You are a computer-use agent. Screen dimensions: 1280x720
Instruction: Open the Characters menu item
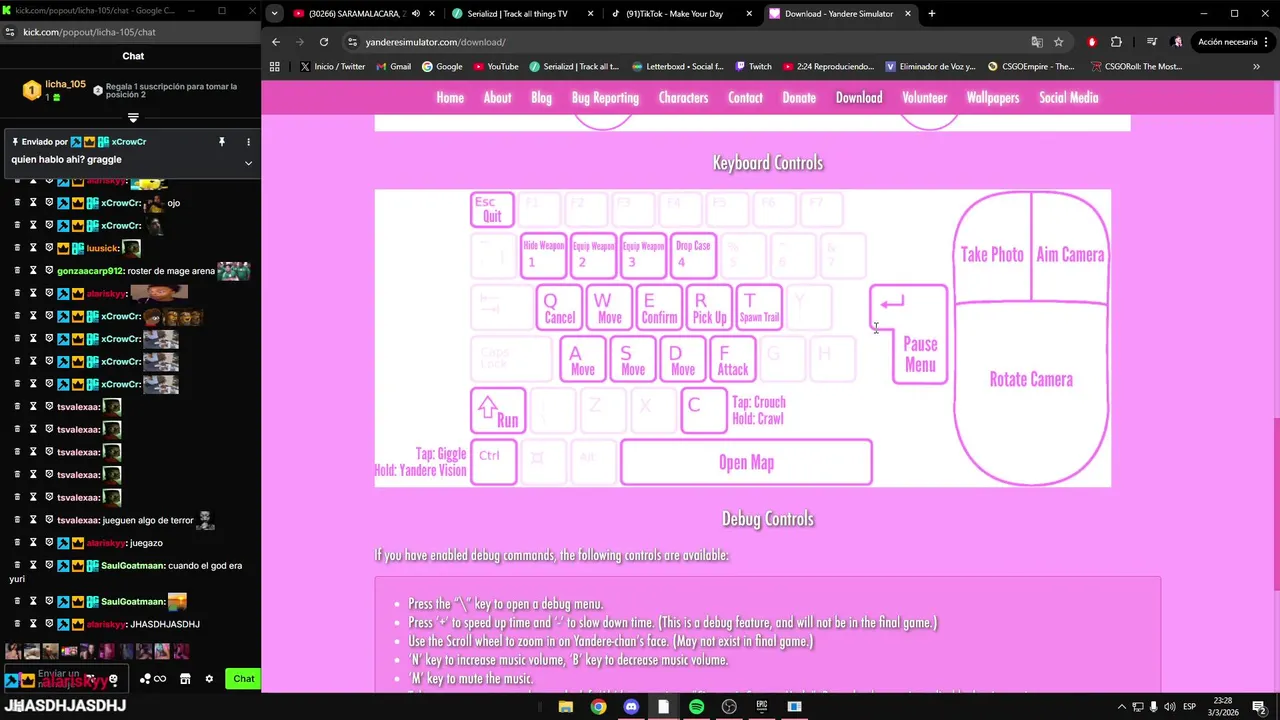(x=683, y=98)
